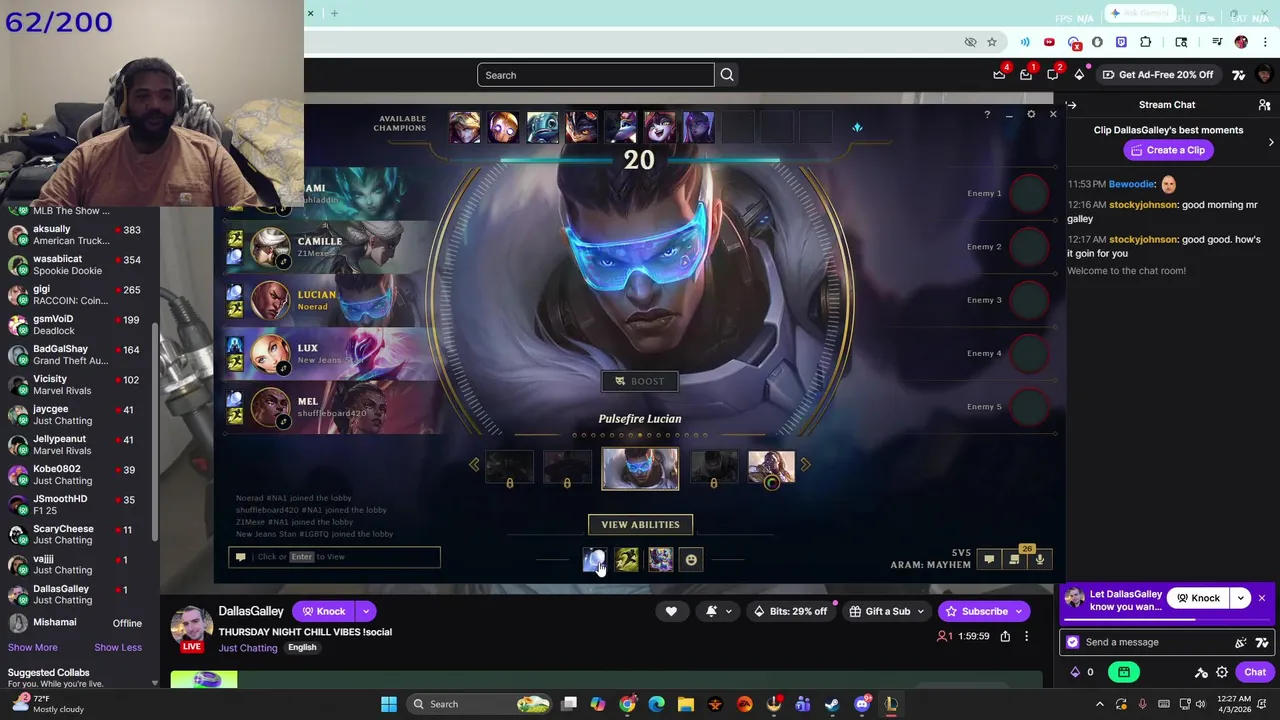Screen dimensions: 1280x720
Task: Click the blue reroll crystal icon
Action: [x=857, y=127]
